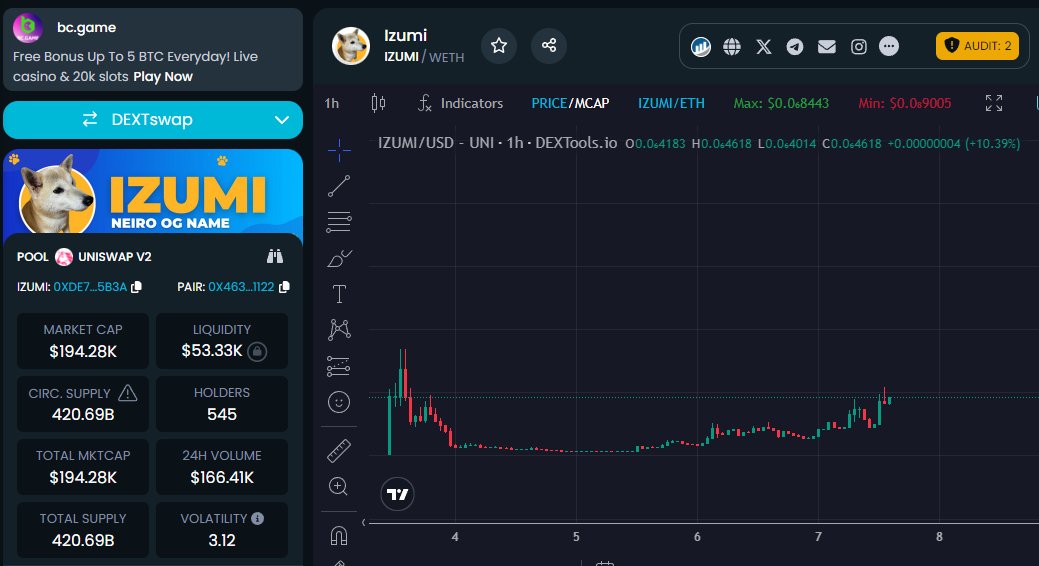The width and height of the screenshot is (1039, 566).
Task: Share the Izumi pair page
Action: (549, 46)
